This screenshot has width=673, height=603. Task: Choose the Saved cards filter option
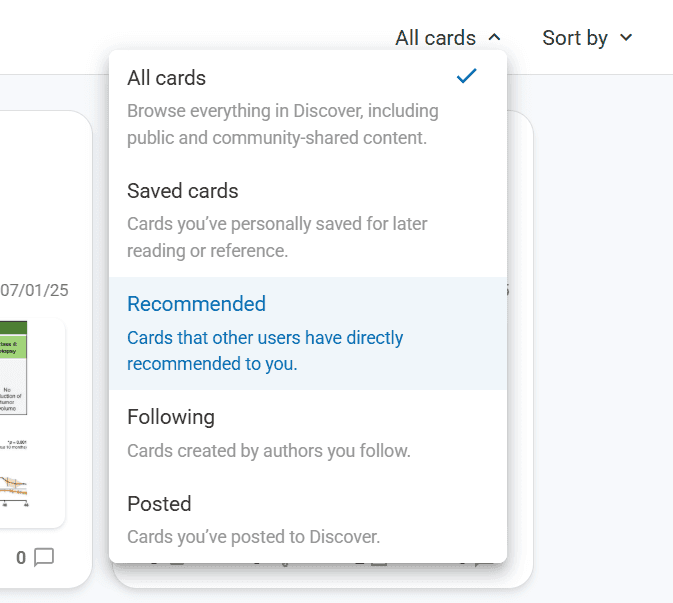click(183, 191)
